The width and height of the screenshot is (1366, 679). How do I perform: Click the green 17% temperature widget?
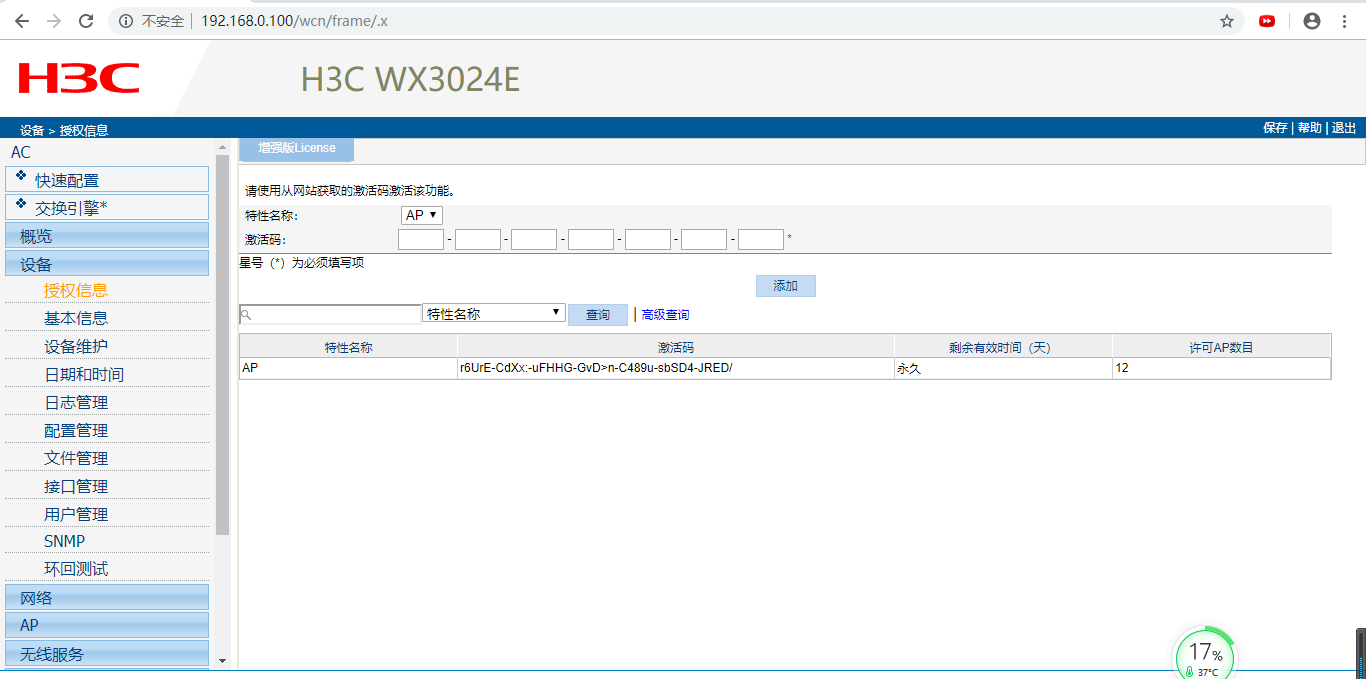(1204, 655)
